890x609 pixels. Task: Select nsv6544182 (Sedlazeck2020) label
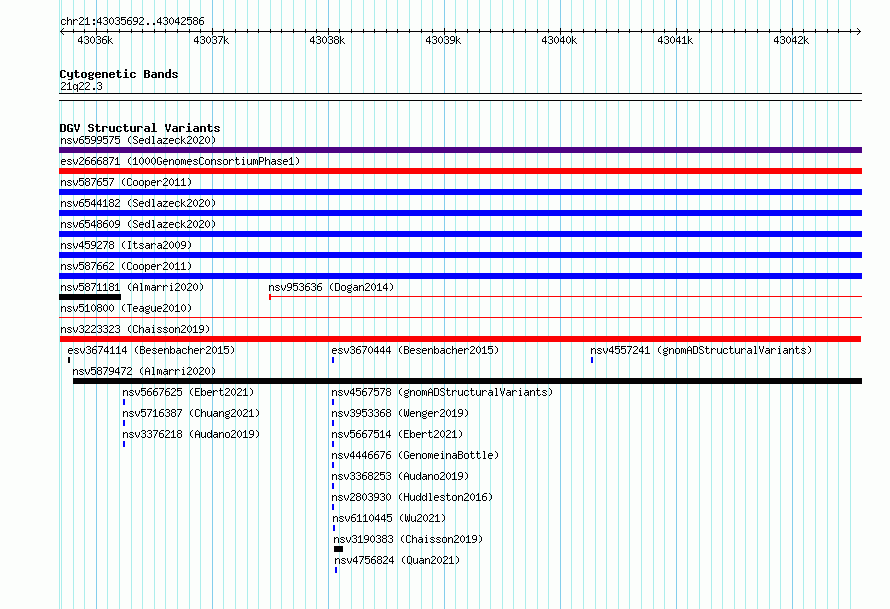(x=138, y=203)
